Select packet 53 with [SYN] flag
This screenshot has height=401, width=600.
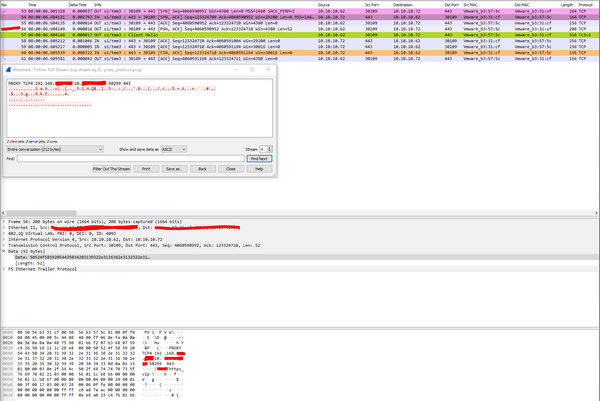pos(300,11)
